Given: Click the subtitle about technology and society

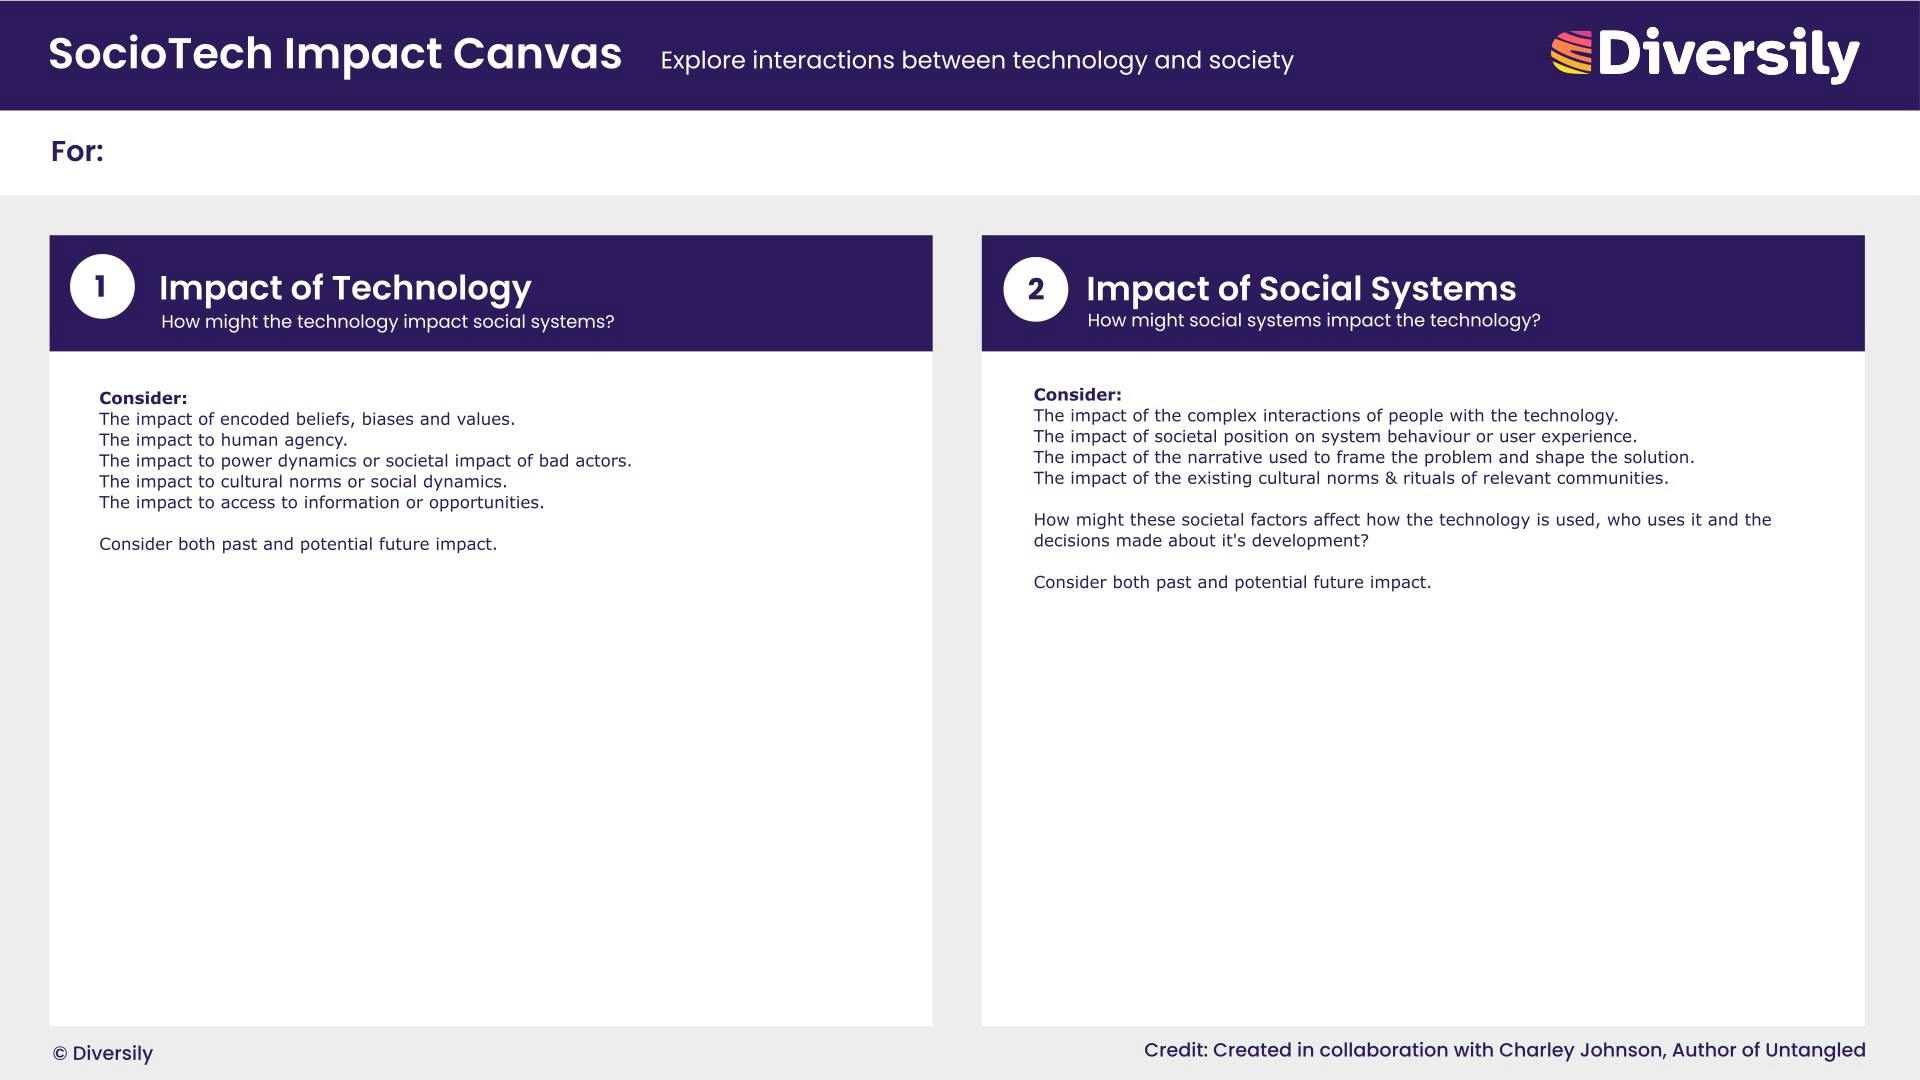Looking at the screenshot, I should (976, 61).
